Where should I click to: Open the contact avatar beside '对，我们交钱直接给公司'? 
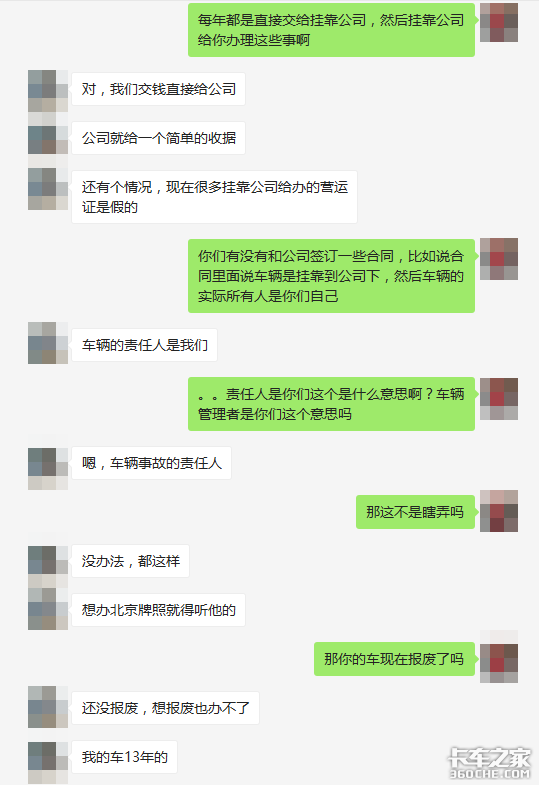[48, 91]
